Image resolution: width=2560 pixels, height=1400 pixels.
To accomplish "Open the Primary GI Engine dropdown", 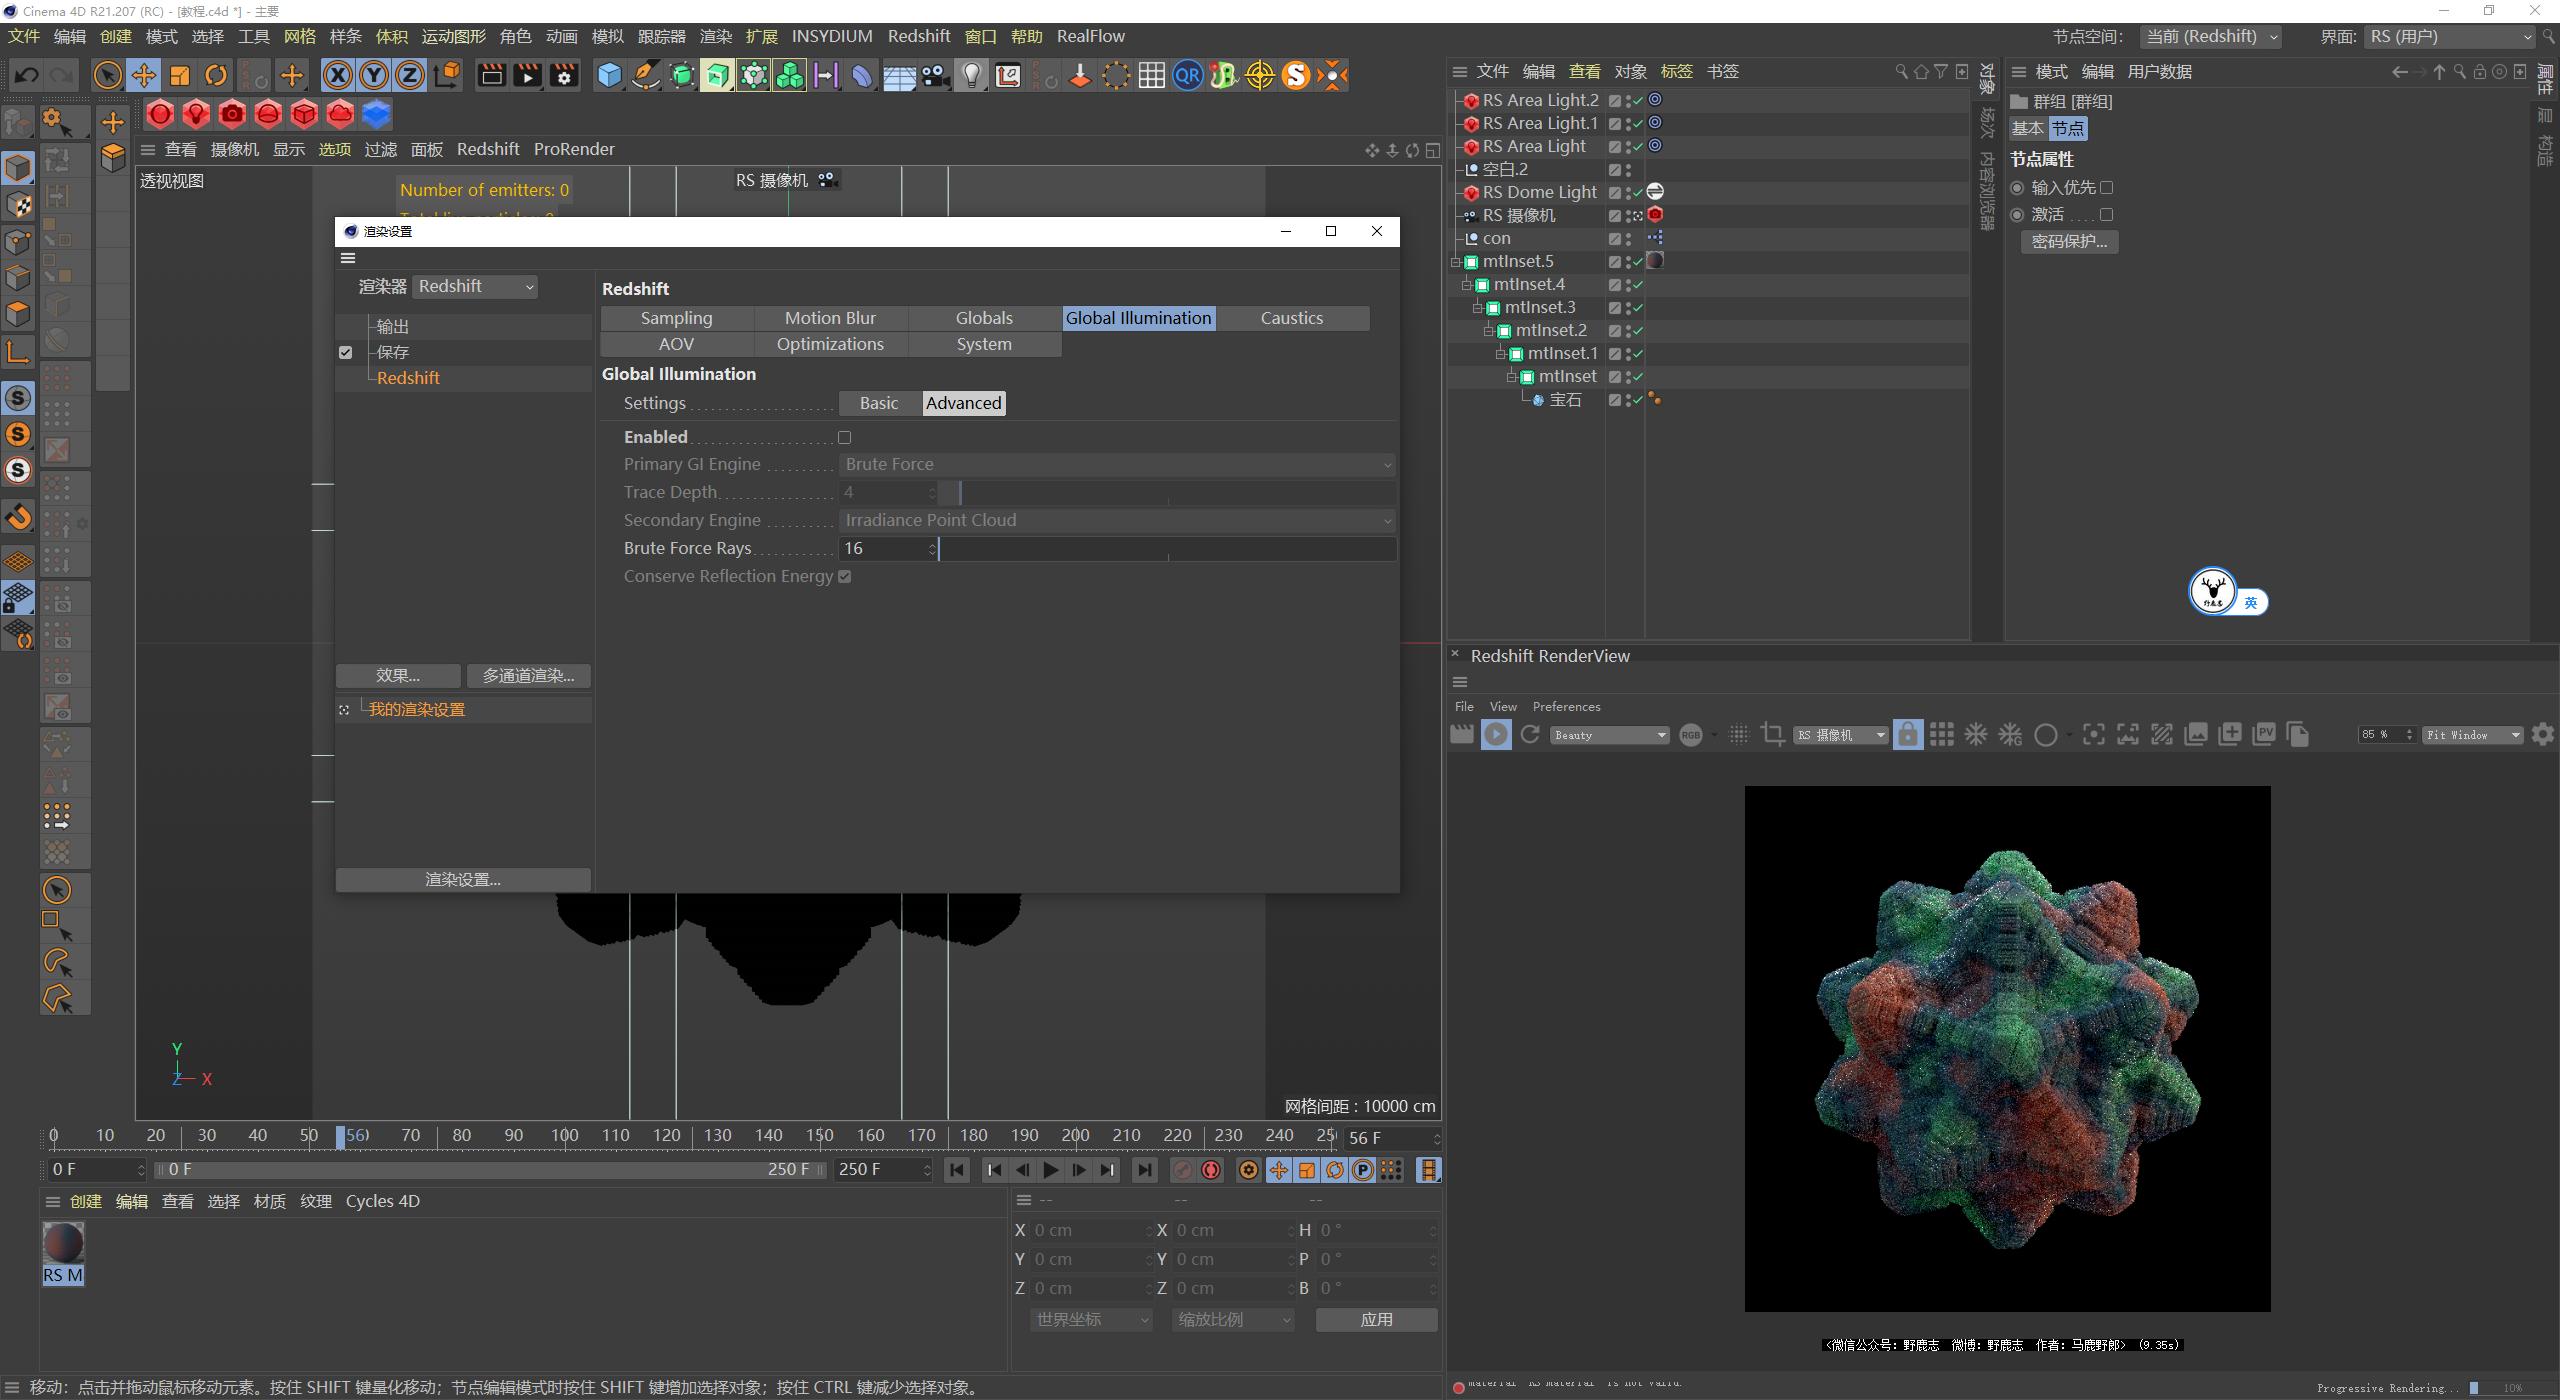I will pos(1117,463).
